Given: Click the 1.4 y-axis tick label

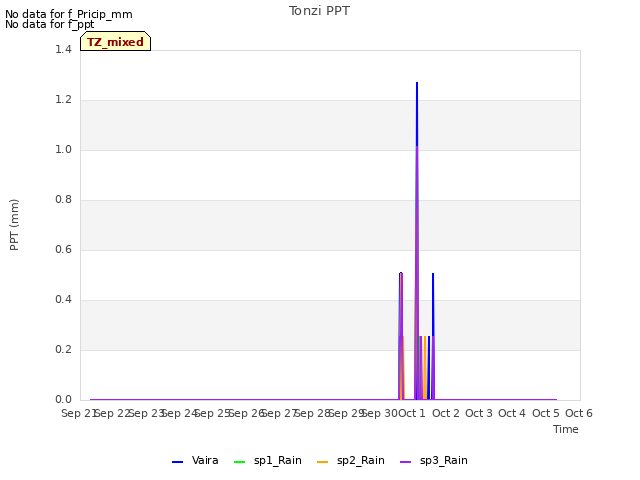Looking at the screenshot, I should tap(63, 49).
